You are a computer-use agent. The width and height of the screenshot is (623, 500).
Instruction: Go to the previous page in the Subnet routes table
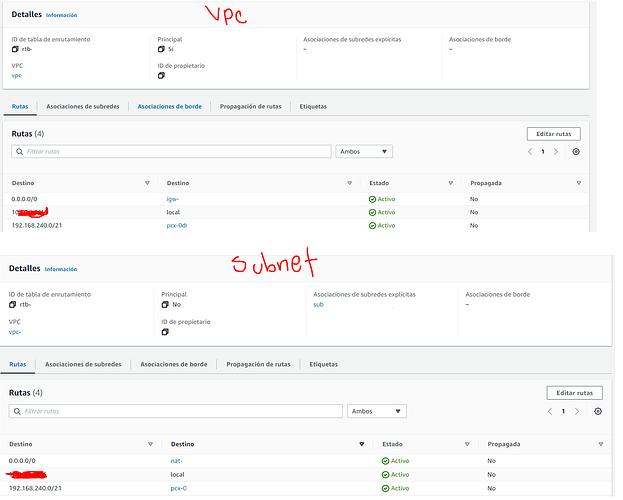click(550, 411)
